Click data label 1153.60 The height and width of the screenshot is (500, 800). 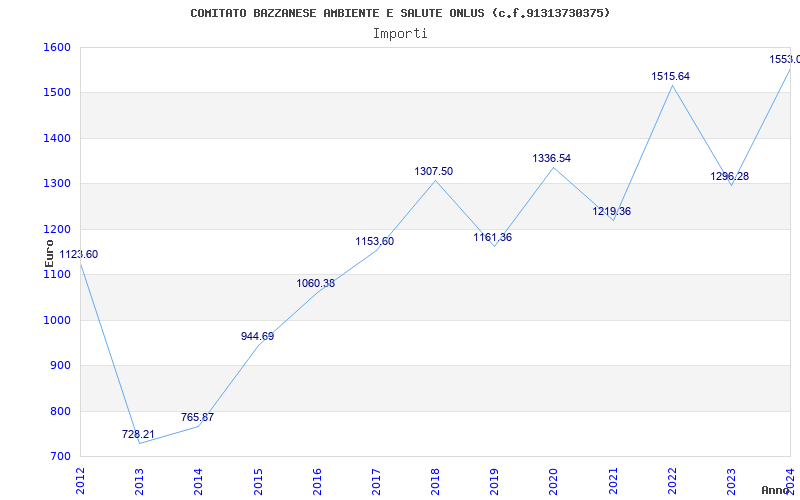375,241
